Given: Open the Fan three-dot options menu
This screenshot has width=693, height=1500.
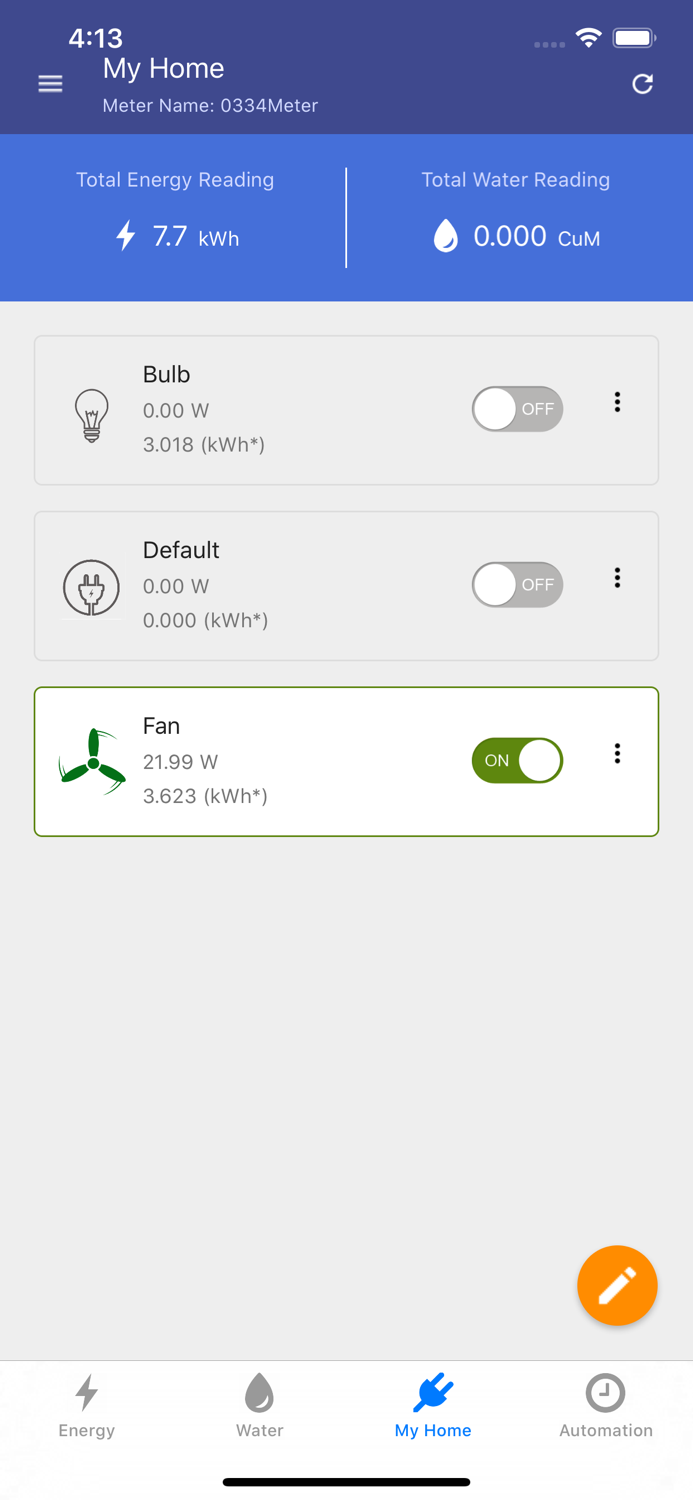Looking at the screenshot, I should (618, 753).
